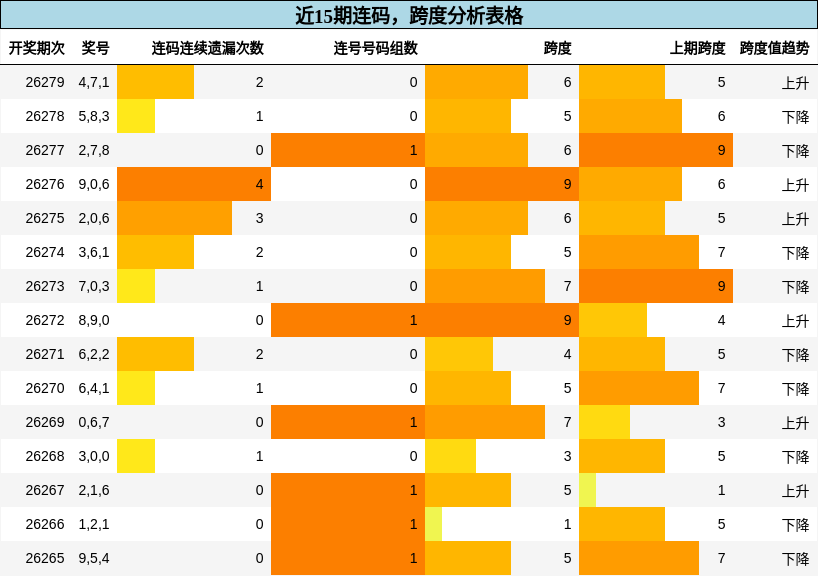Click trend 上升 in row 26276

coord(795,185)
